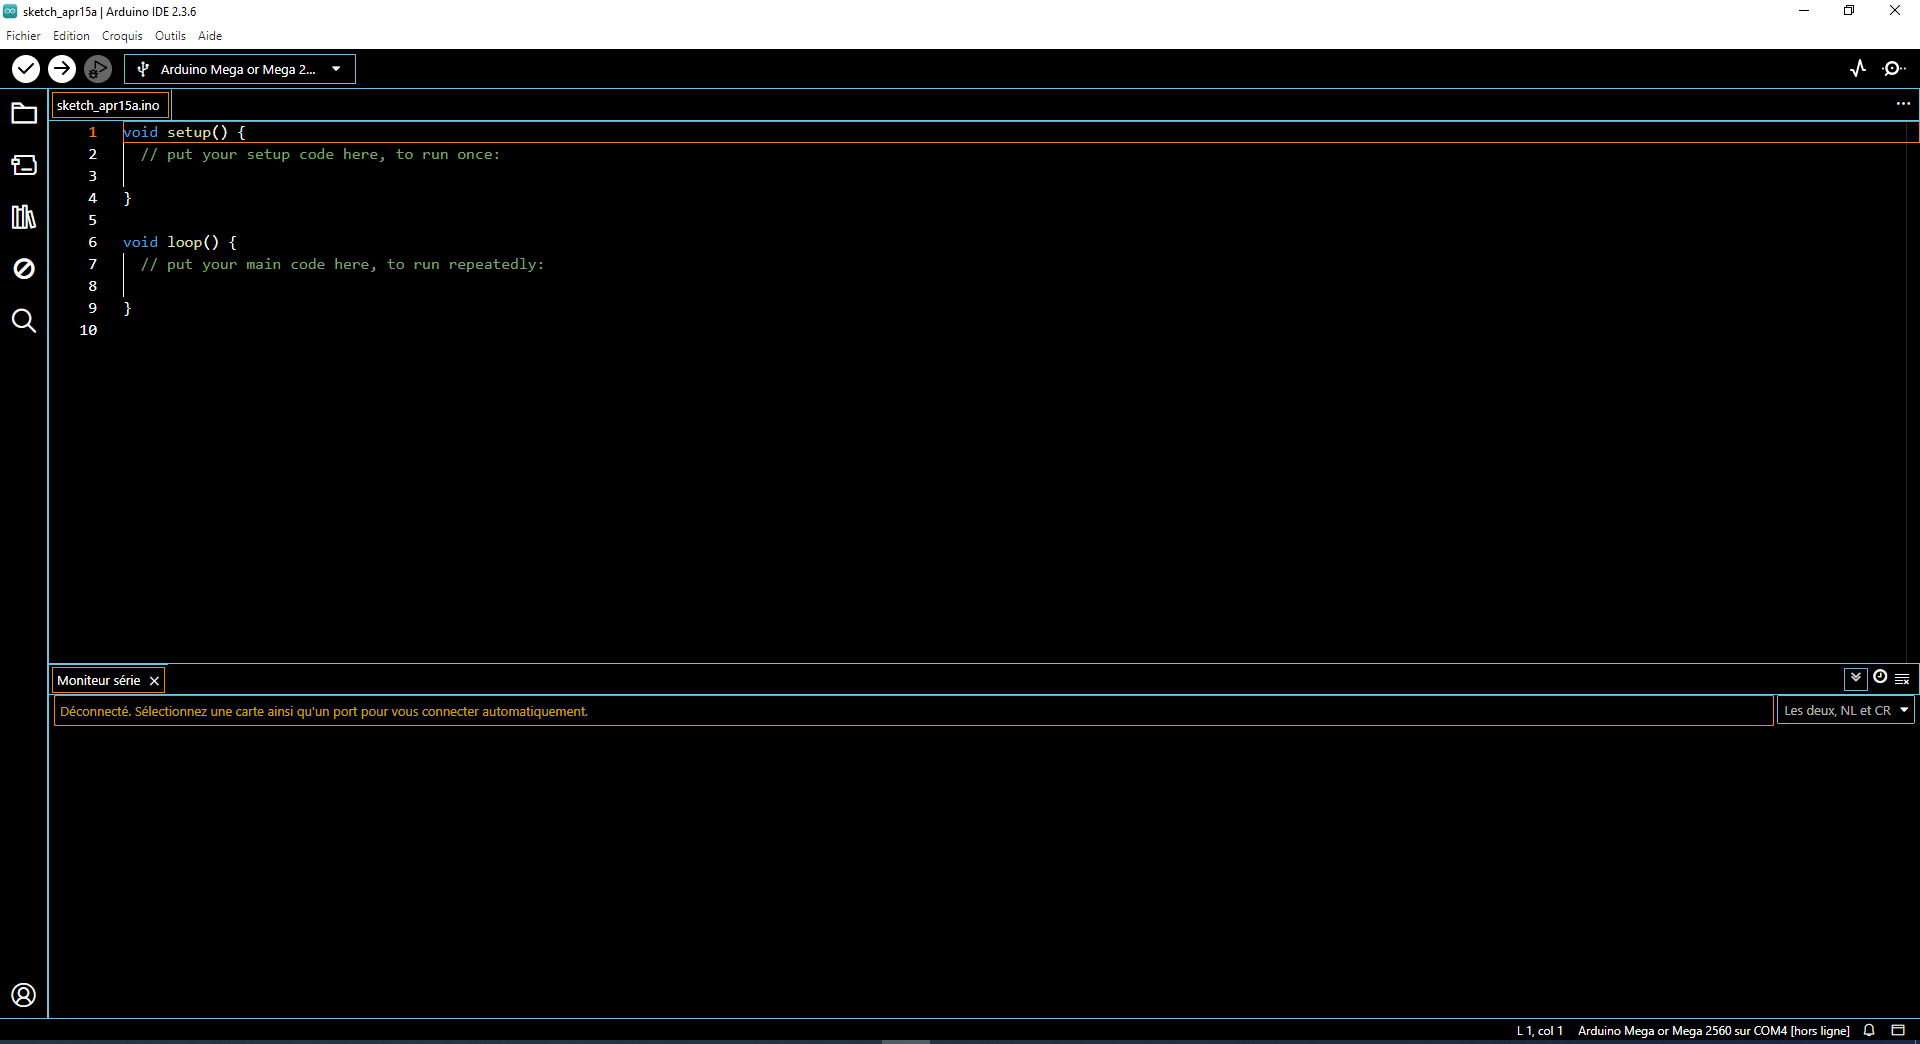Screen dimensions: 1920x1044
Task: Open the Debug sidebar panel
Action: point(24,269)
